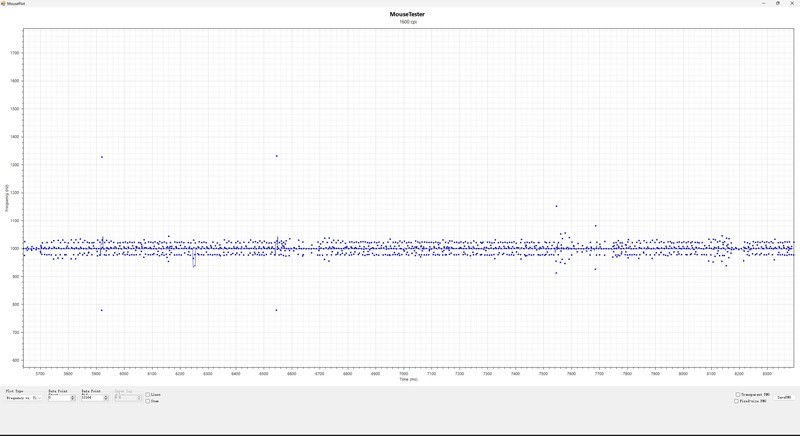Enable the Stem checkbox

pos(148,401)
